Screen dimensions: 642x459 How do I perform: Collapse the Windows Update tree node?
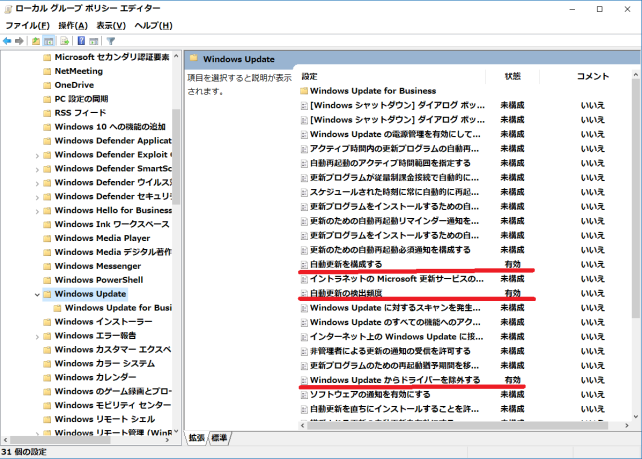37,294
